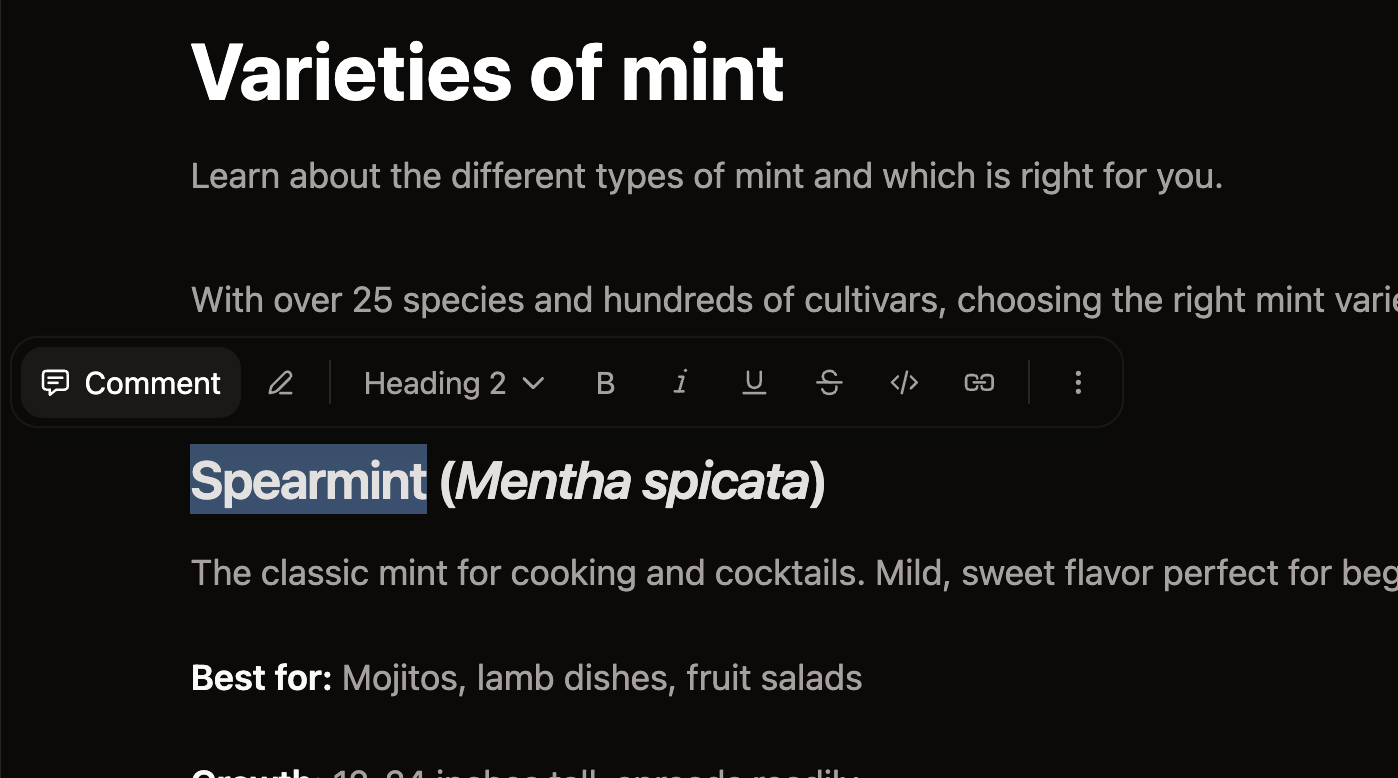The height and width of the screenshot is (778, 1398).
Task: Toggle bold formatting on selected text
Action: [605, 382]
